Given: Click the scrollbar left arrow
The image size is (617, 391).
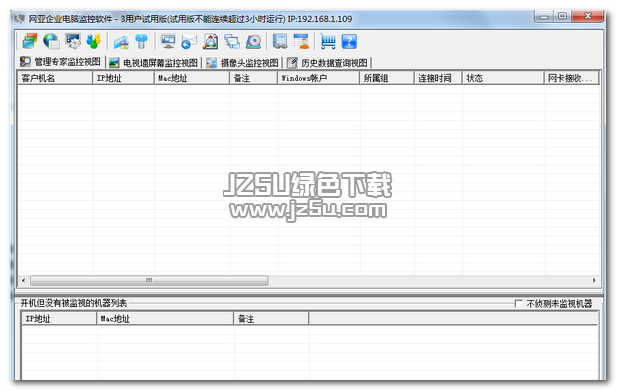Looking at the screenshot, I should [x=24, y=280].
